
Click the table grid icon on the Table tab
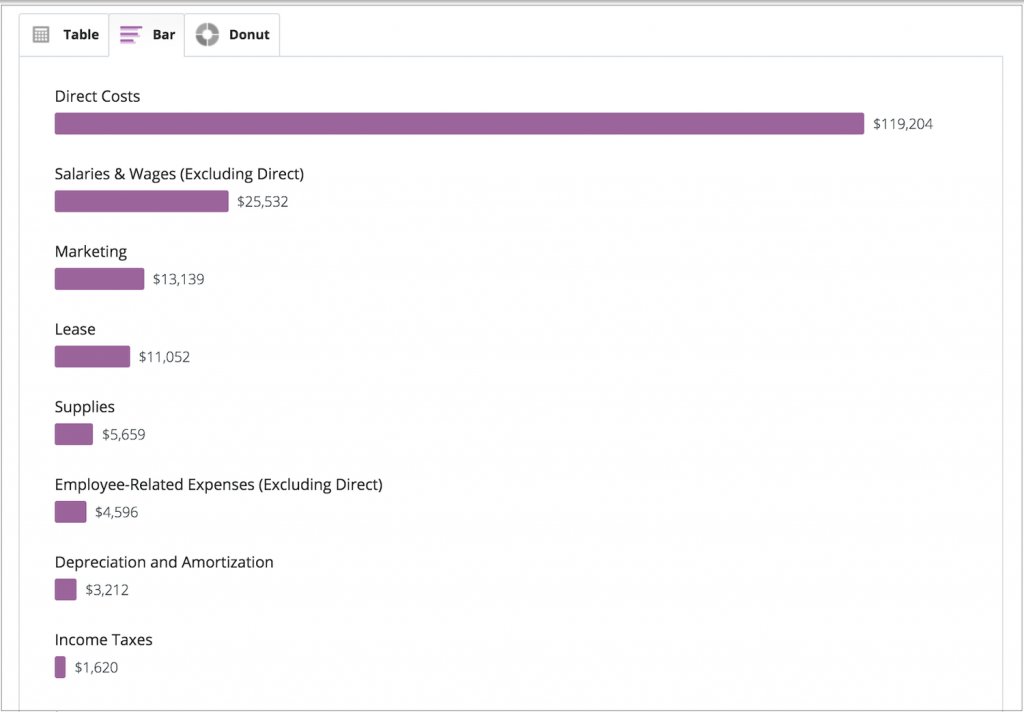(40, 34)
